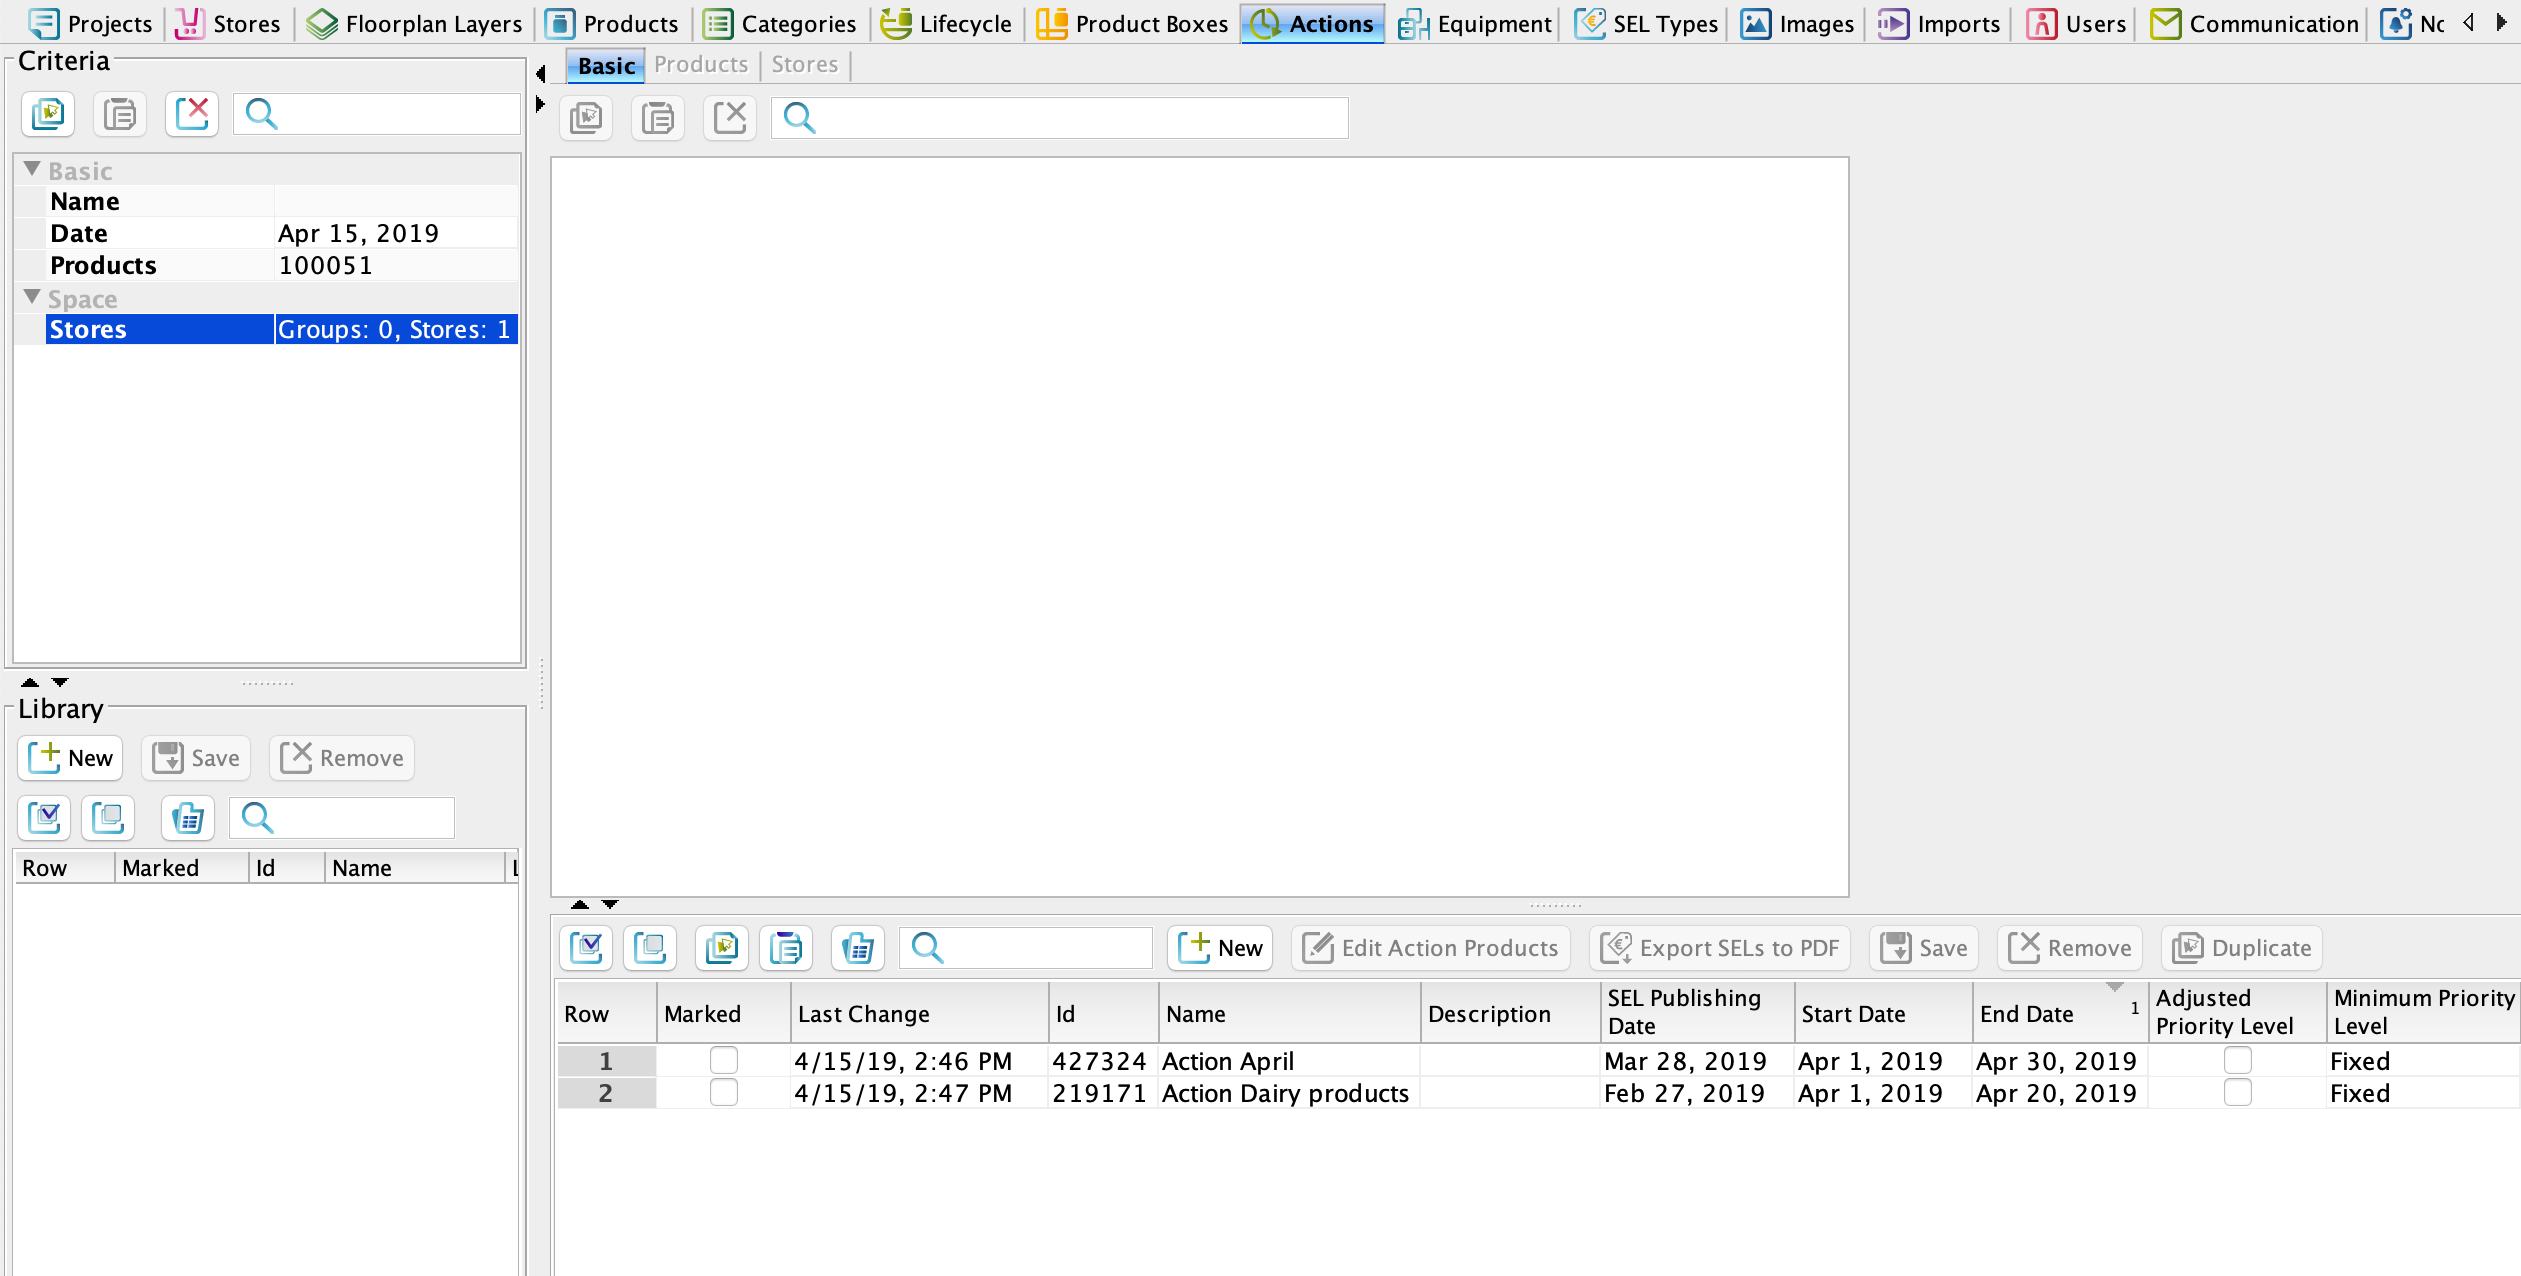Collapse the Basic criteria group
Image resolution: width=2521 pixels, height=1276 pixels.
[x=32, y=169]
